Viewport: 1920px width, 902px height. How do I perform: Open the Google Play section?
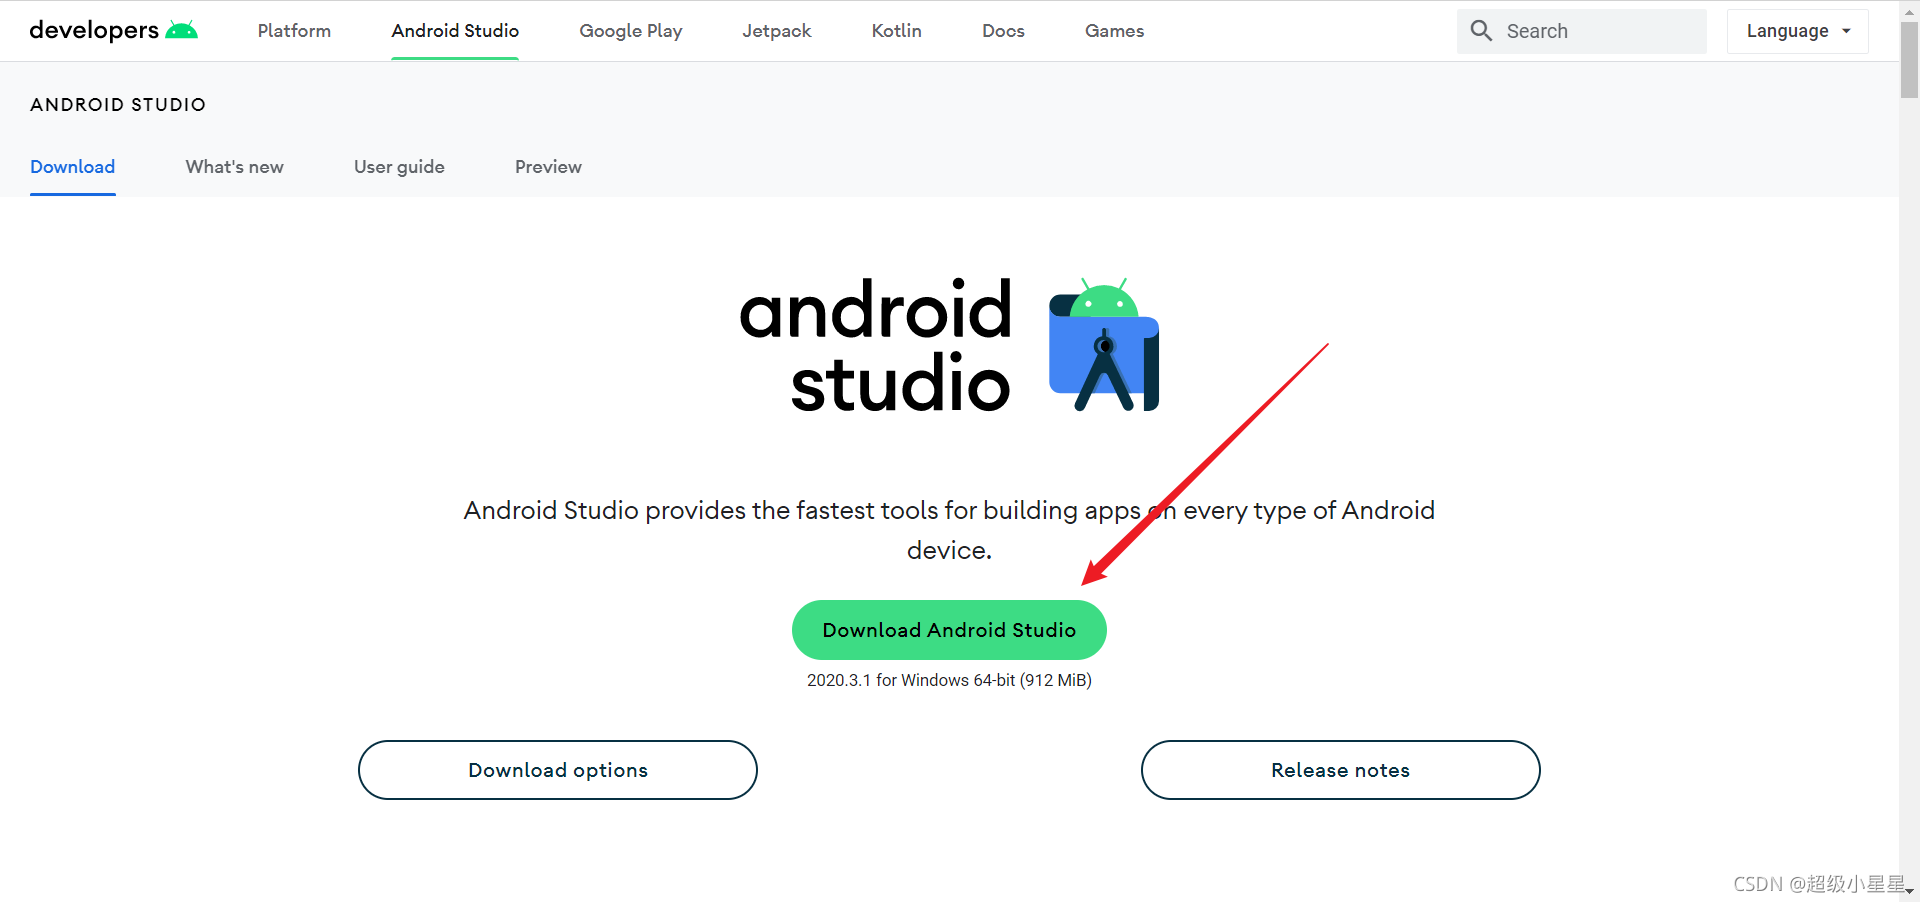click(631, 31)
